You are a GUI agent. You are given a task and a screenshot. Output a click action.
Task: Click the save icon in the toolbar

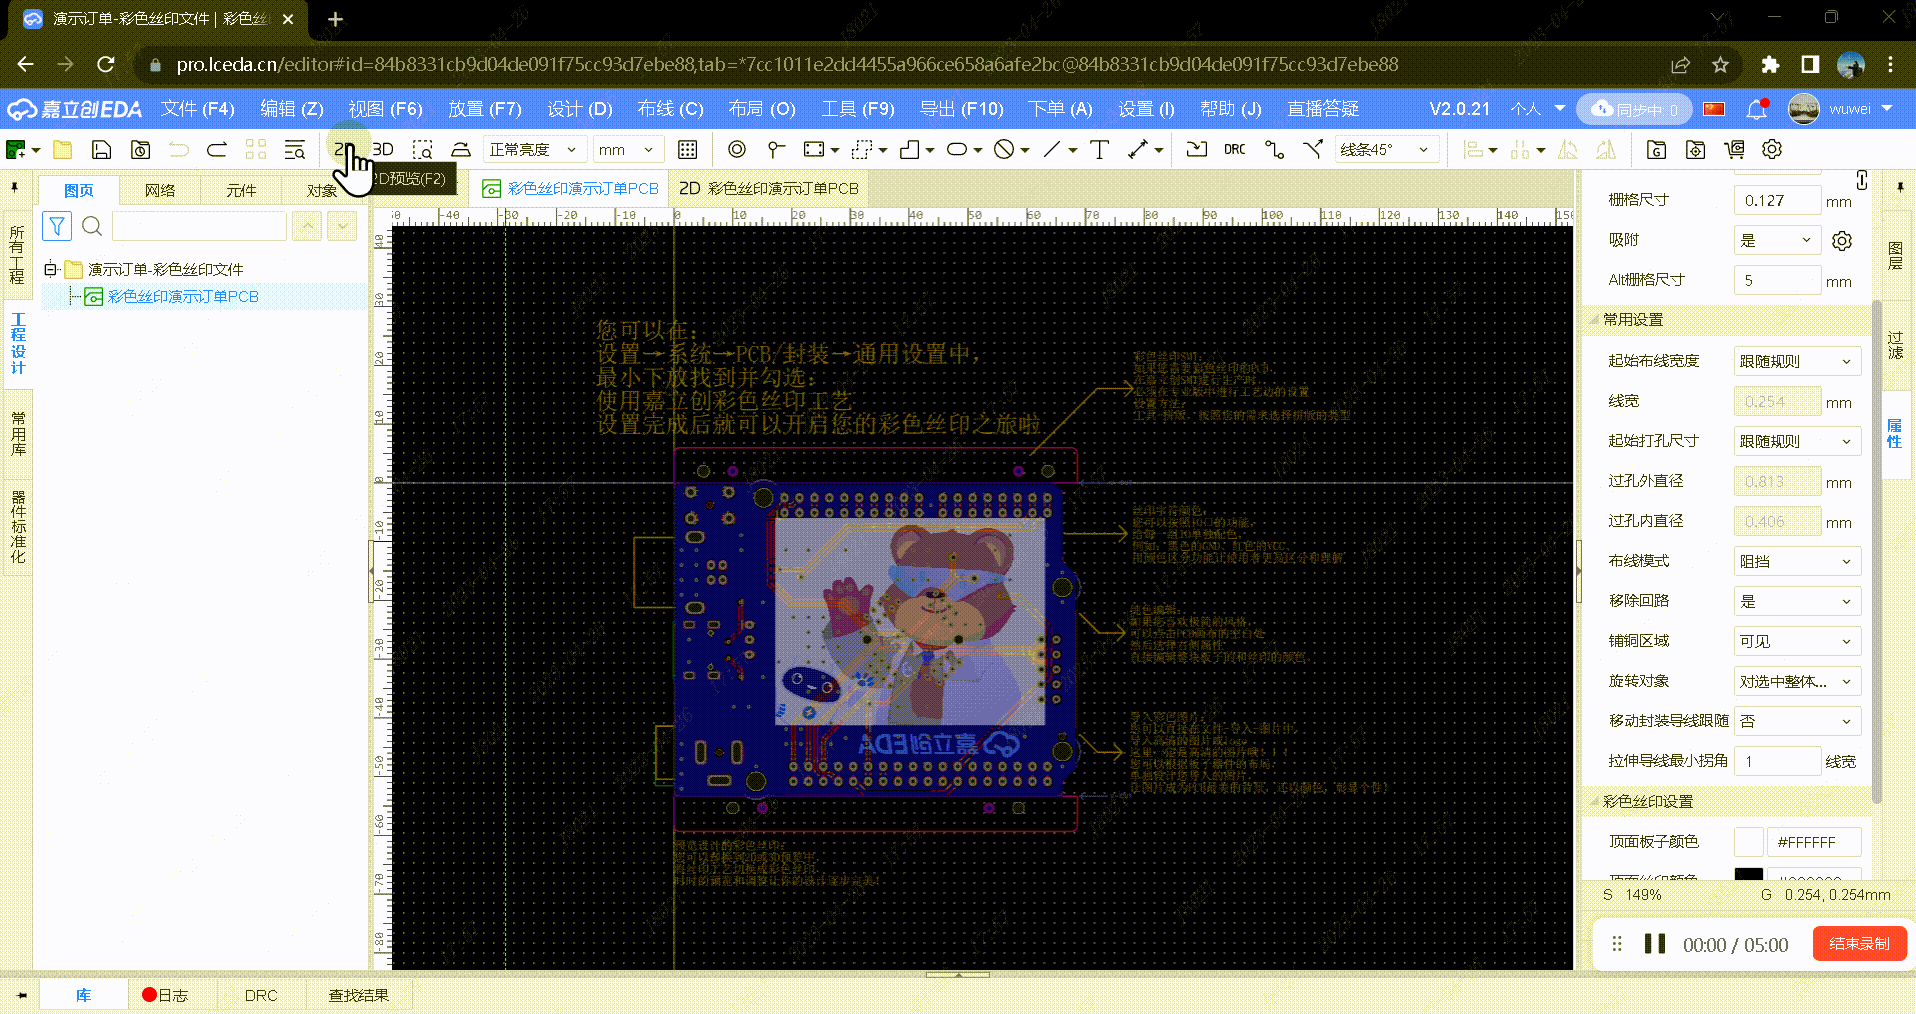pyautogui.click(x=101, y=150)
